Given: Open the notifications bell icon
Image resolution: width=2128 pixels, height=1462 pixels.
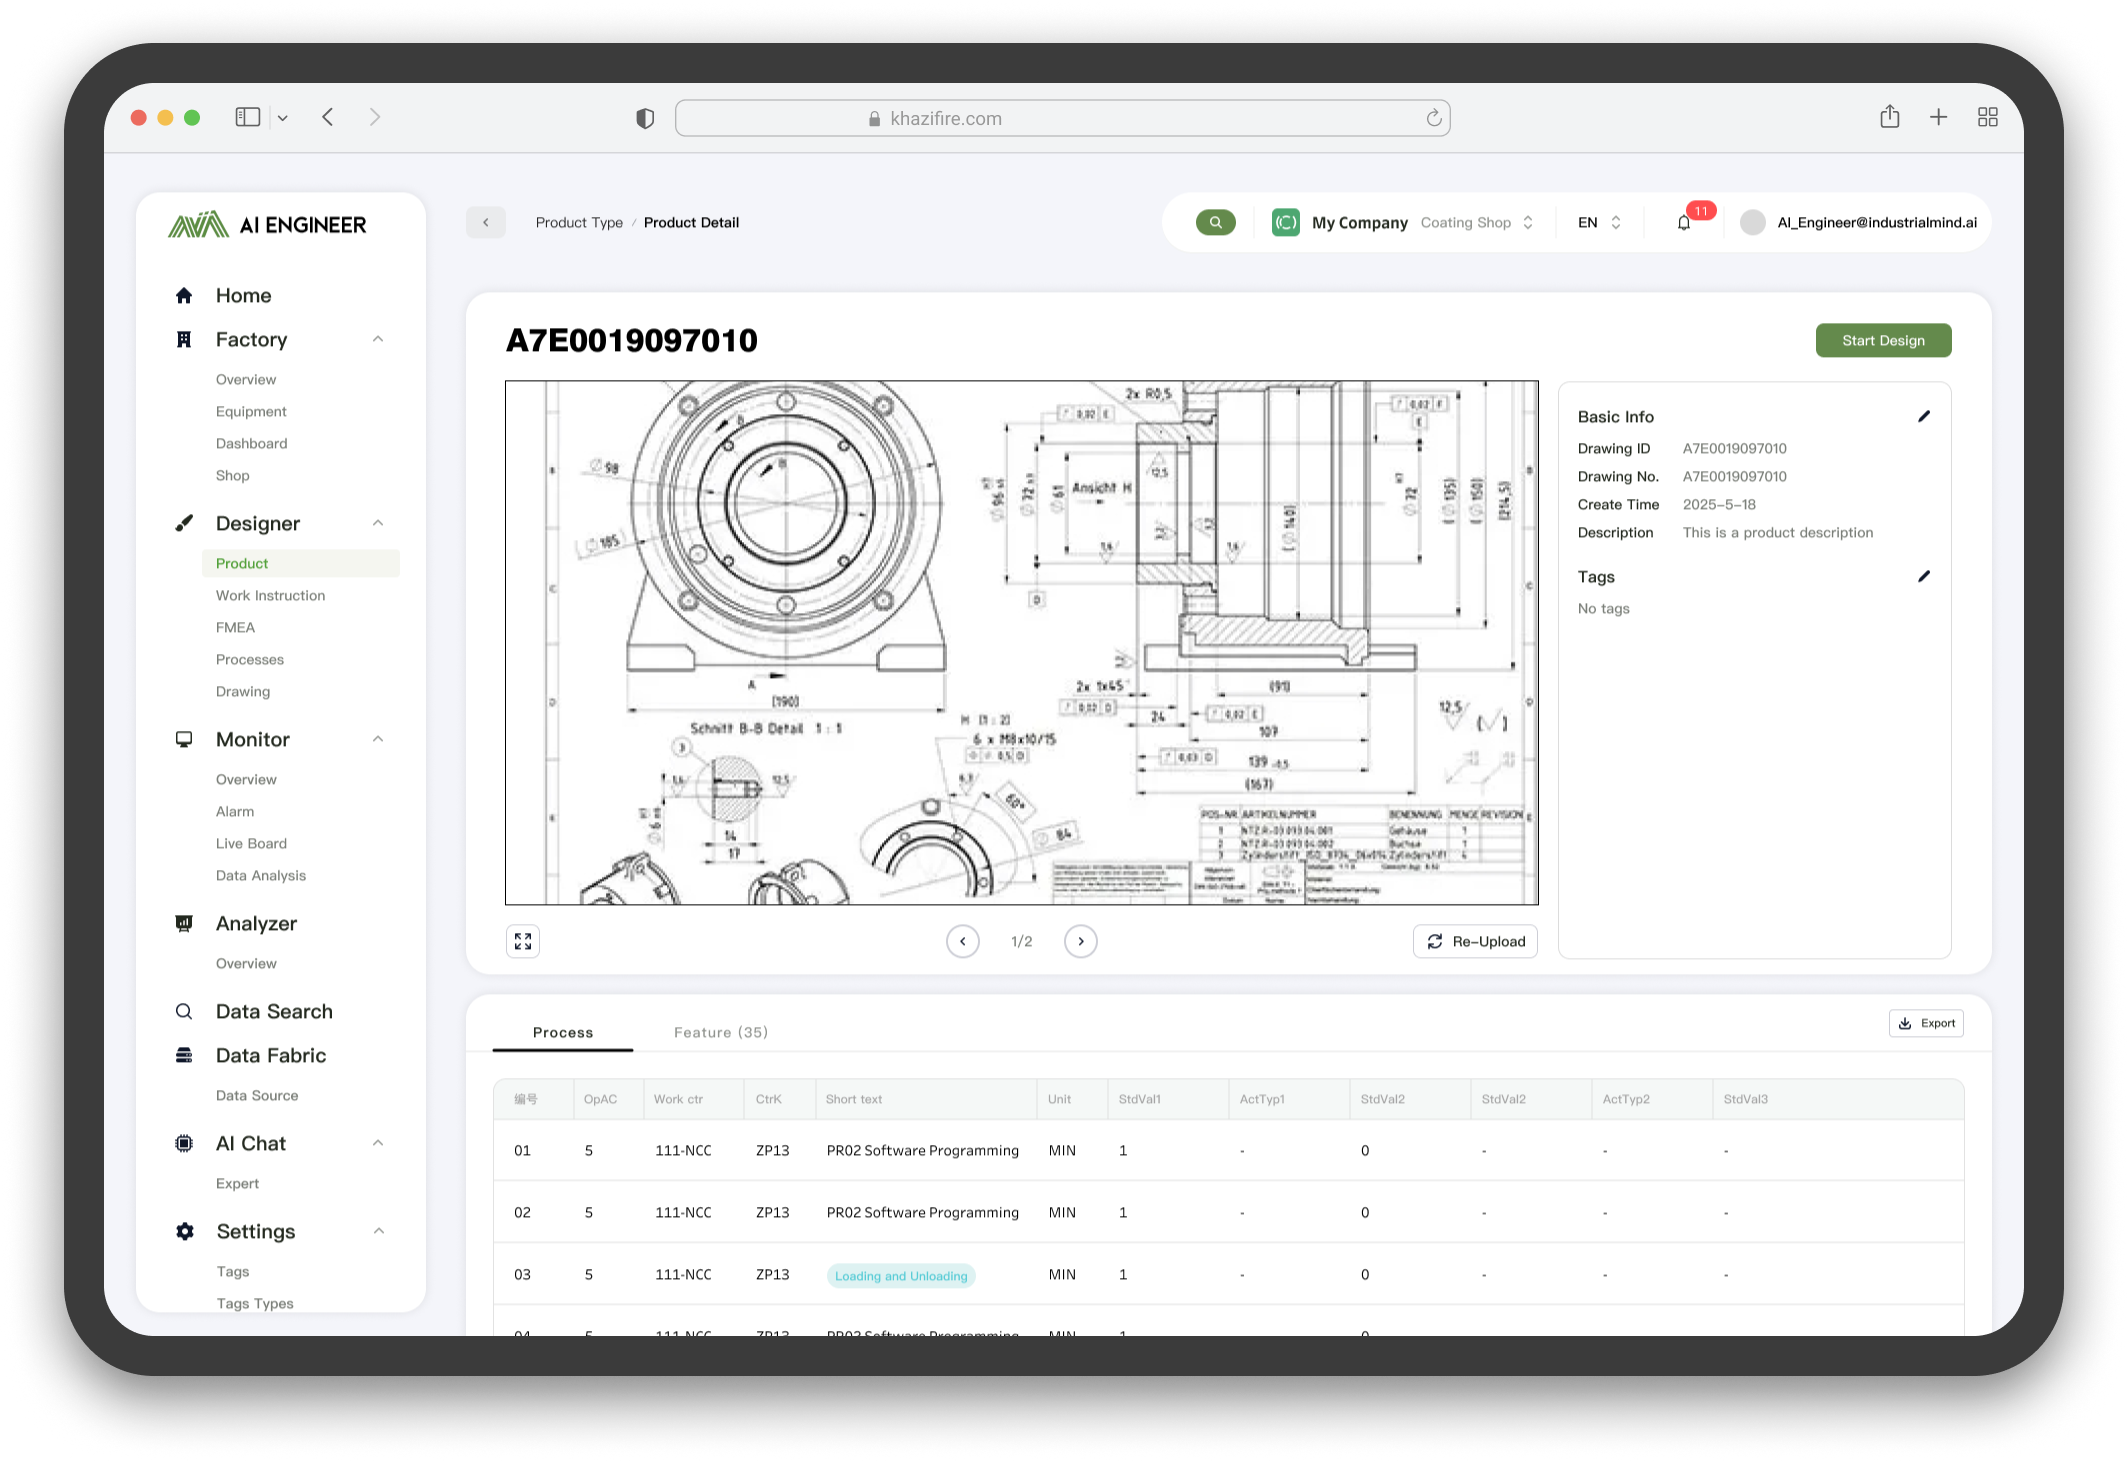Looking at the screenshot, I should (1684, 223).
